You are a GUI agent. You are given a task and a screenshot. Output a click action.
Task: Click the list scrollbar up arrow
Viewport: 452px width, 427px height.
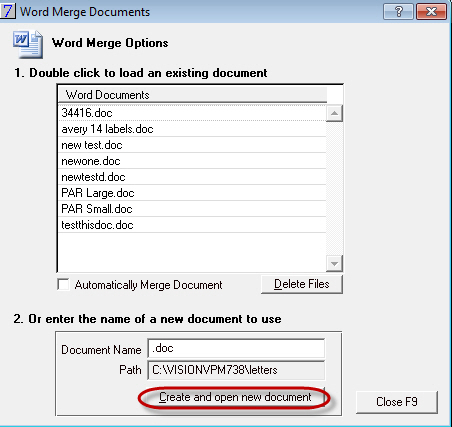click(334, 114)
